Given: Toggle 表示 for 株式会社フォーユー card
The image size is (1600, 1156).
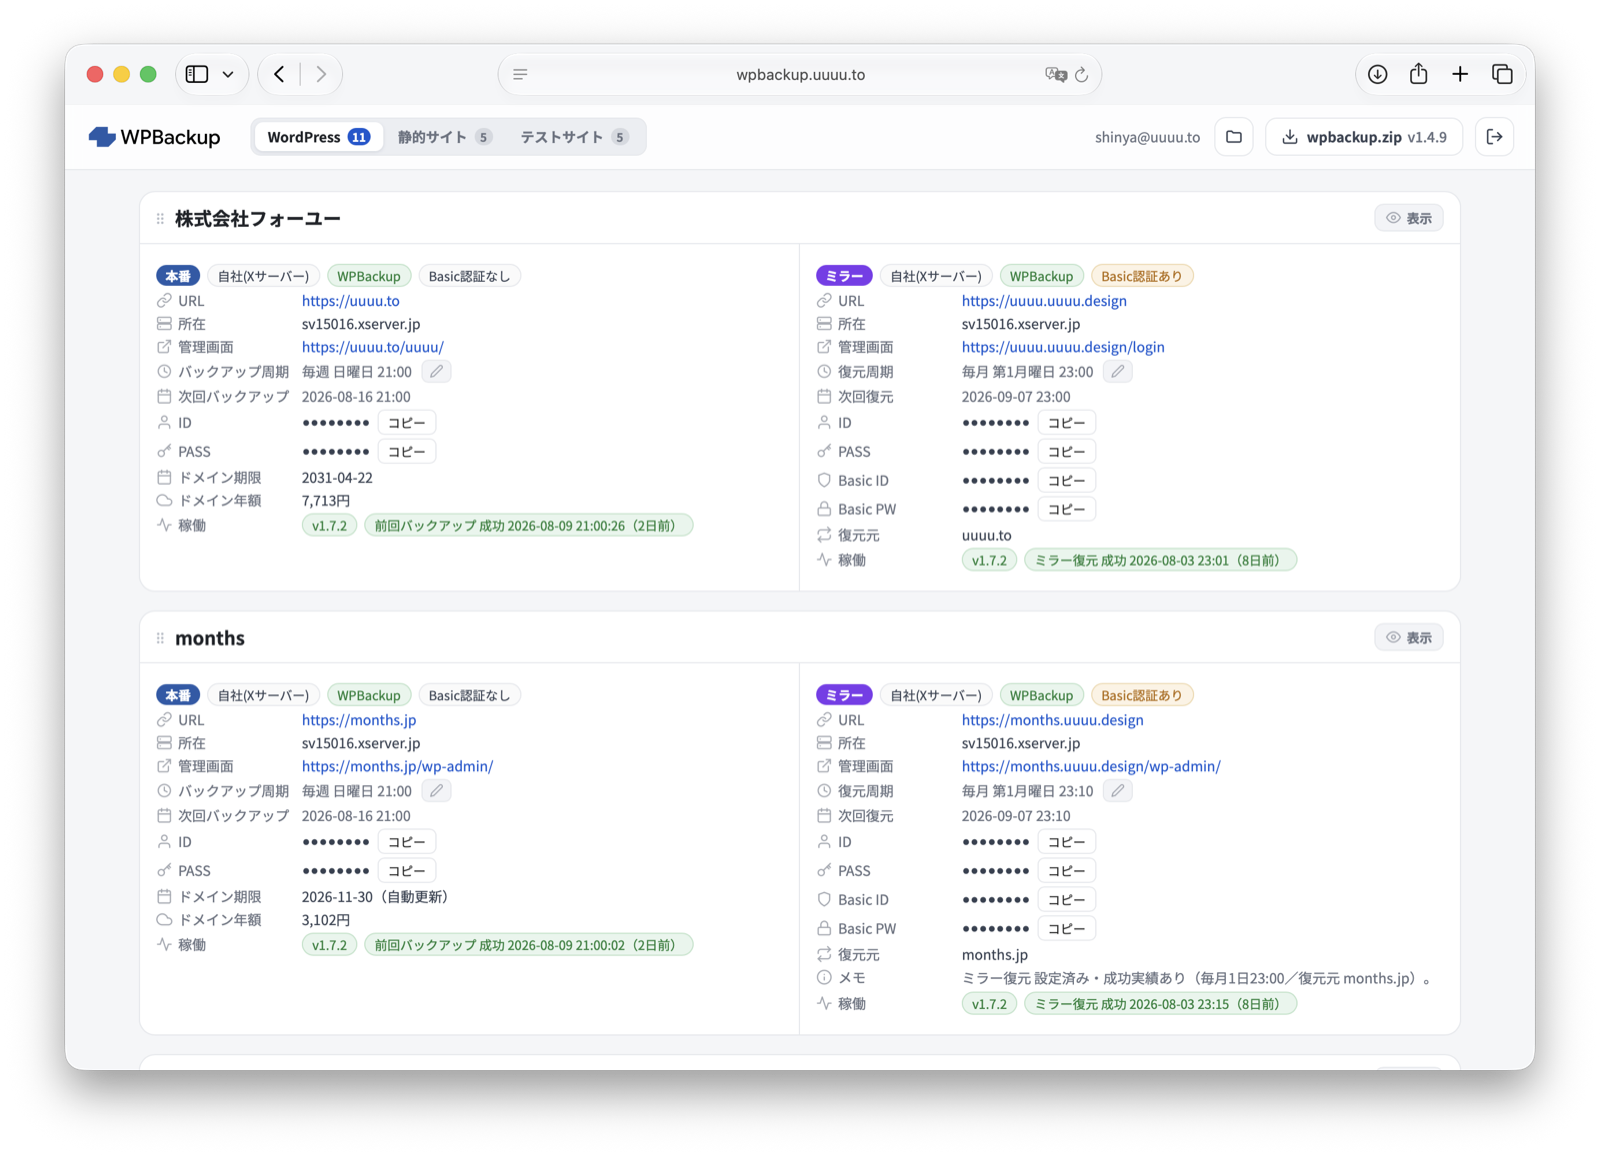Looking at the screenshot, I should click(1409, 218).
